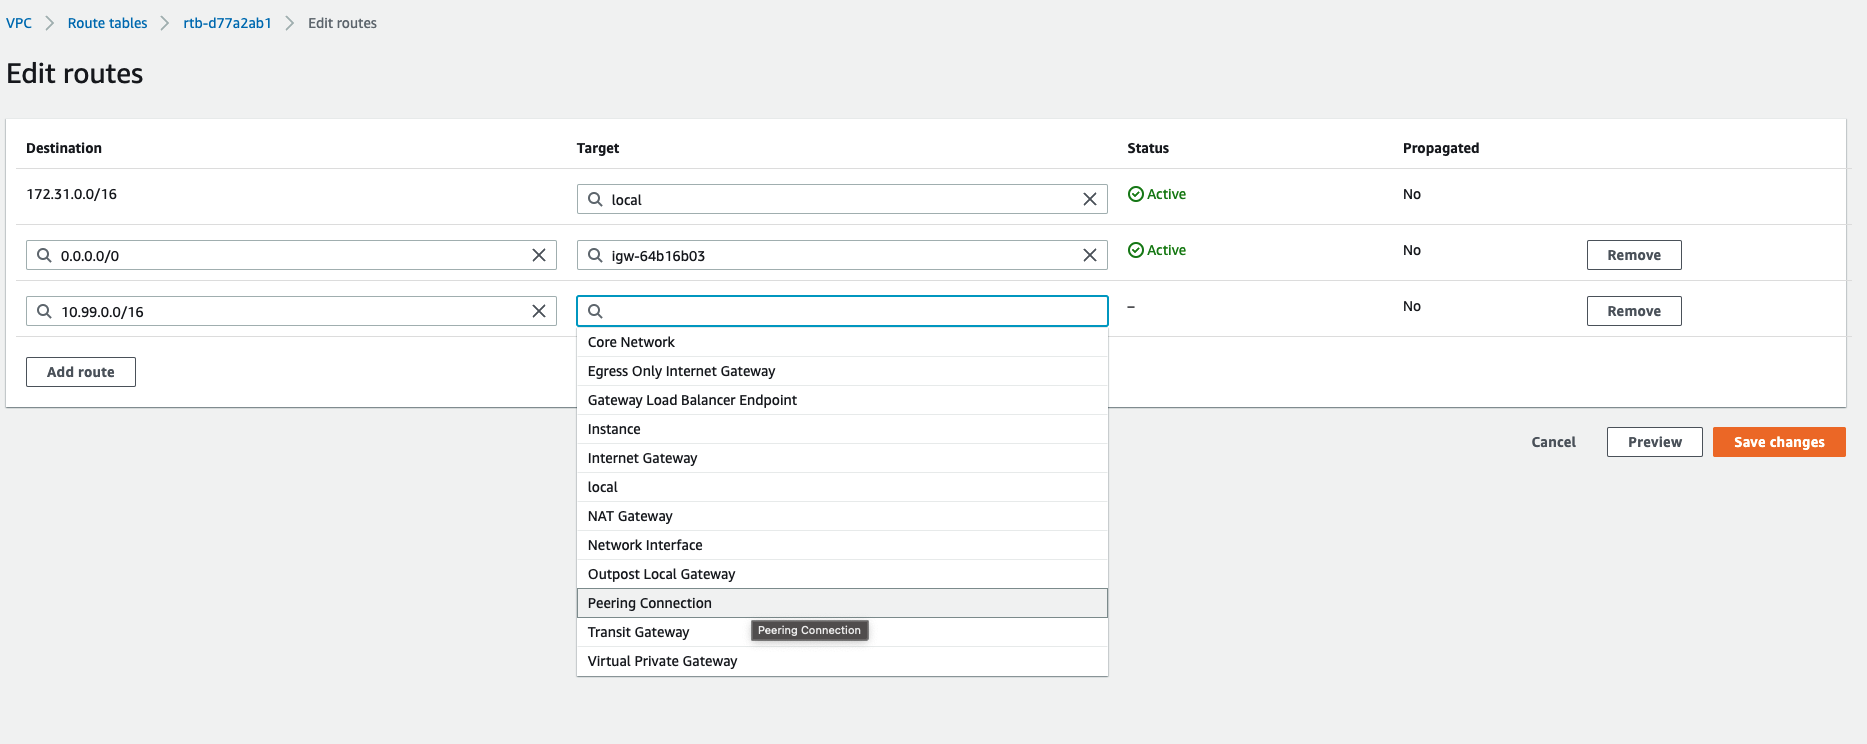Screen dimensions: 1867x744
Task: Choose Instance as route target
Action: [x=842, y=429]
